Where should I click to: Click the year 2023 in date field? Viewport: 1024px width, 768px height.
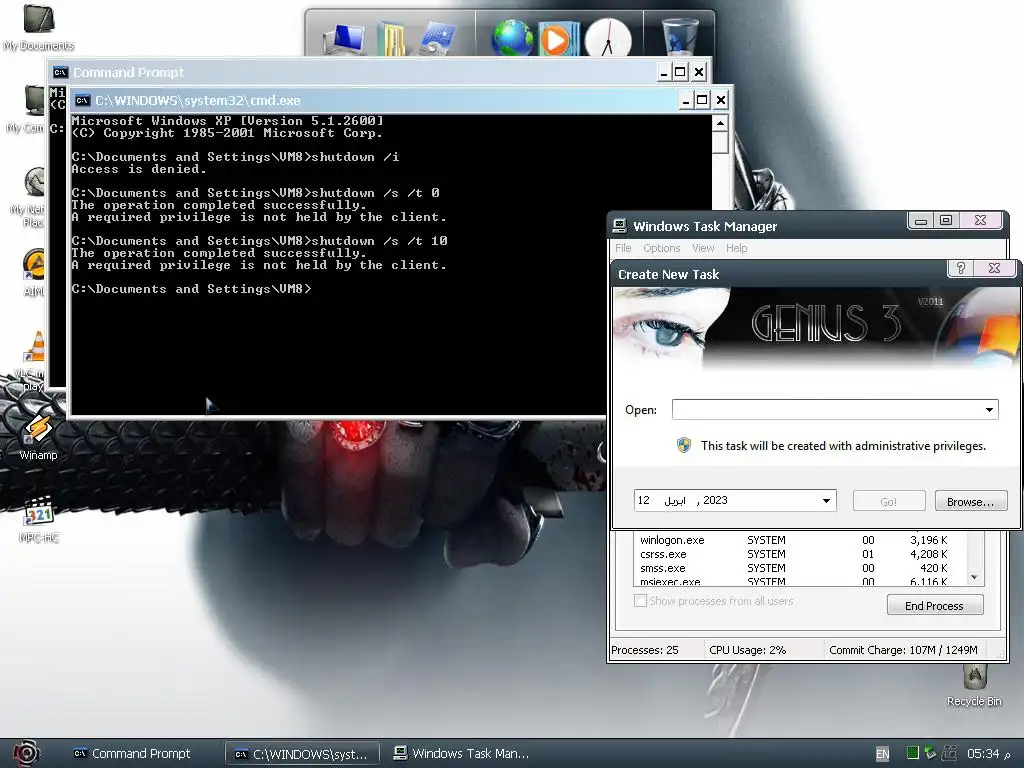pos(715,500)
